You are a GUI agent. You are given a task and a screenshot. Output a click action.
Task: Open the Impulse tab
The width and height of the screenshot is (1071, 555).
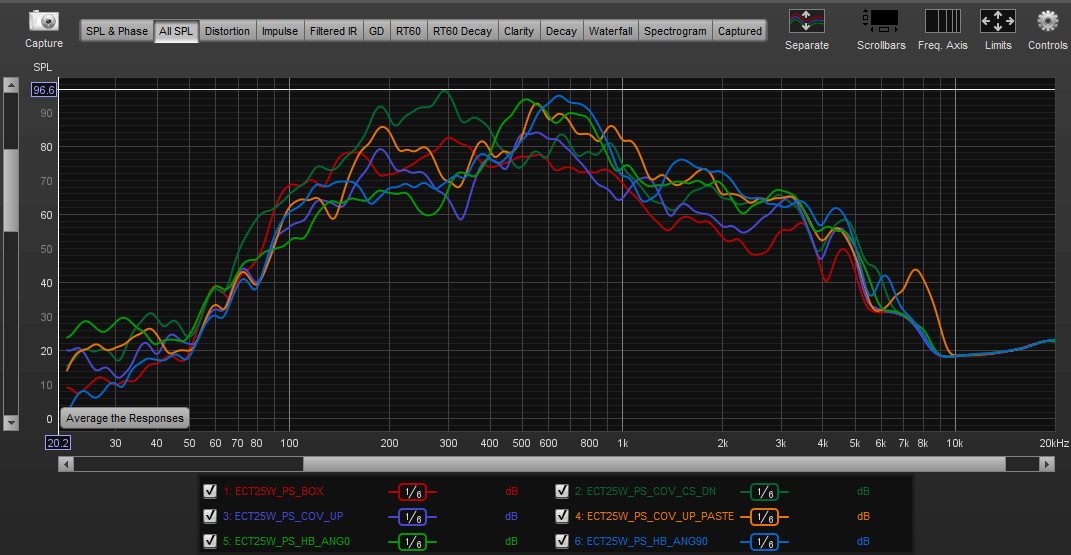280,31
